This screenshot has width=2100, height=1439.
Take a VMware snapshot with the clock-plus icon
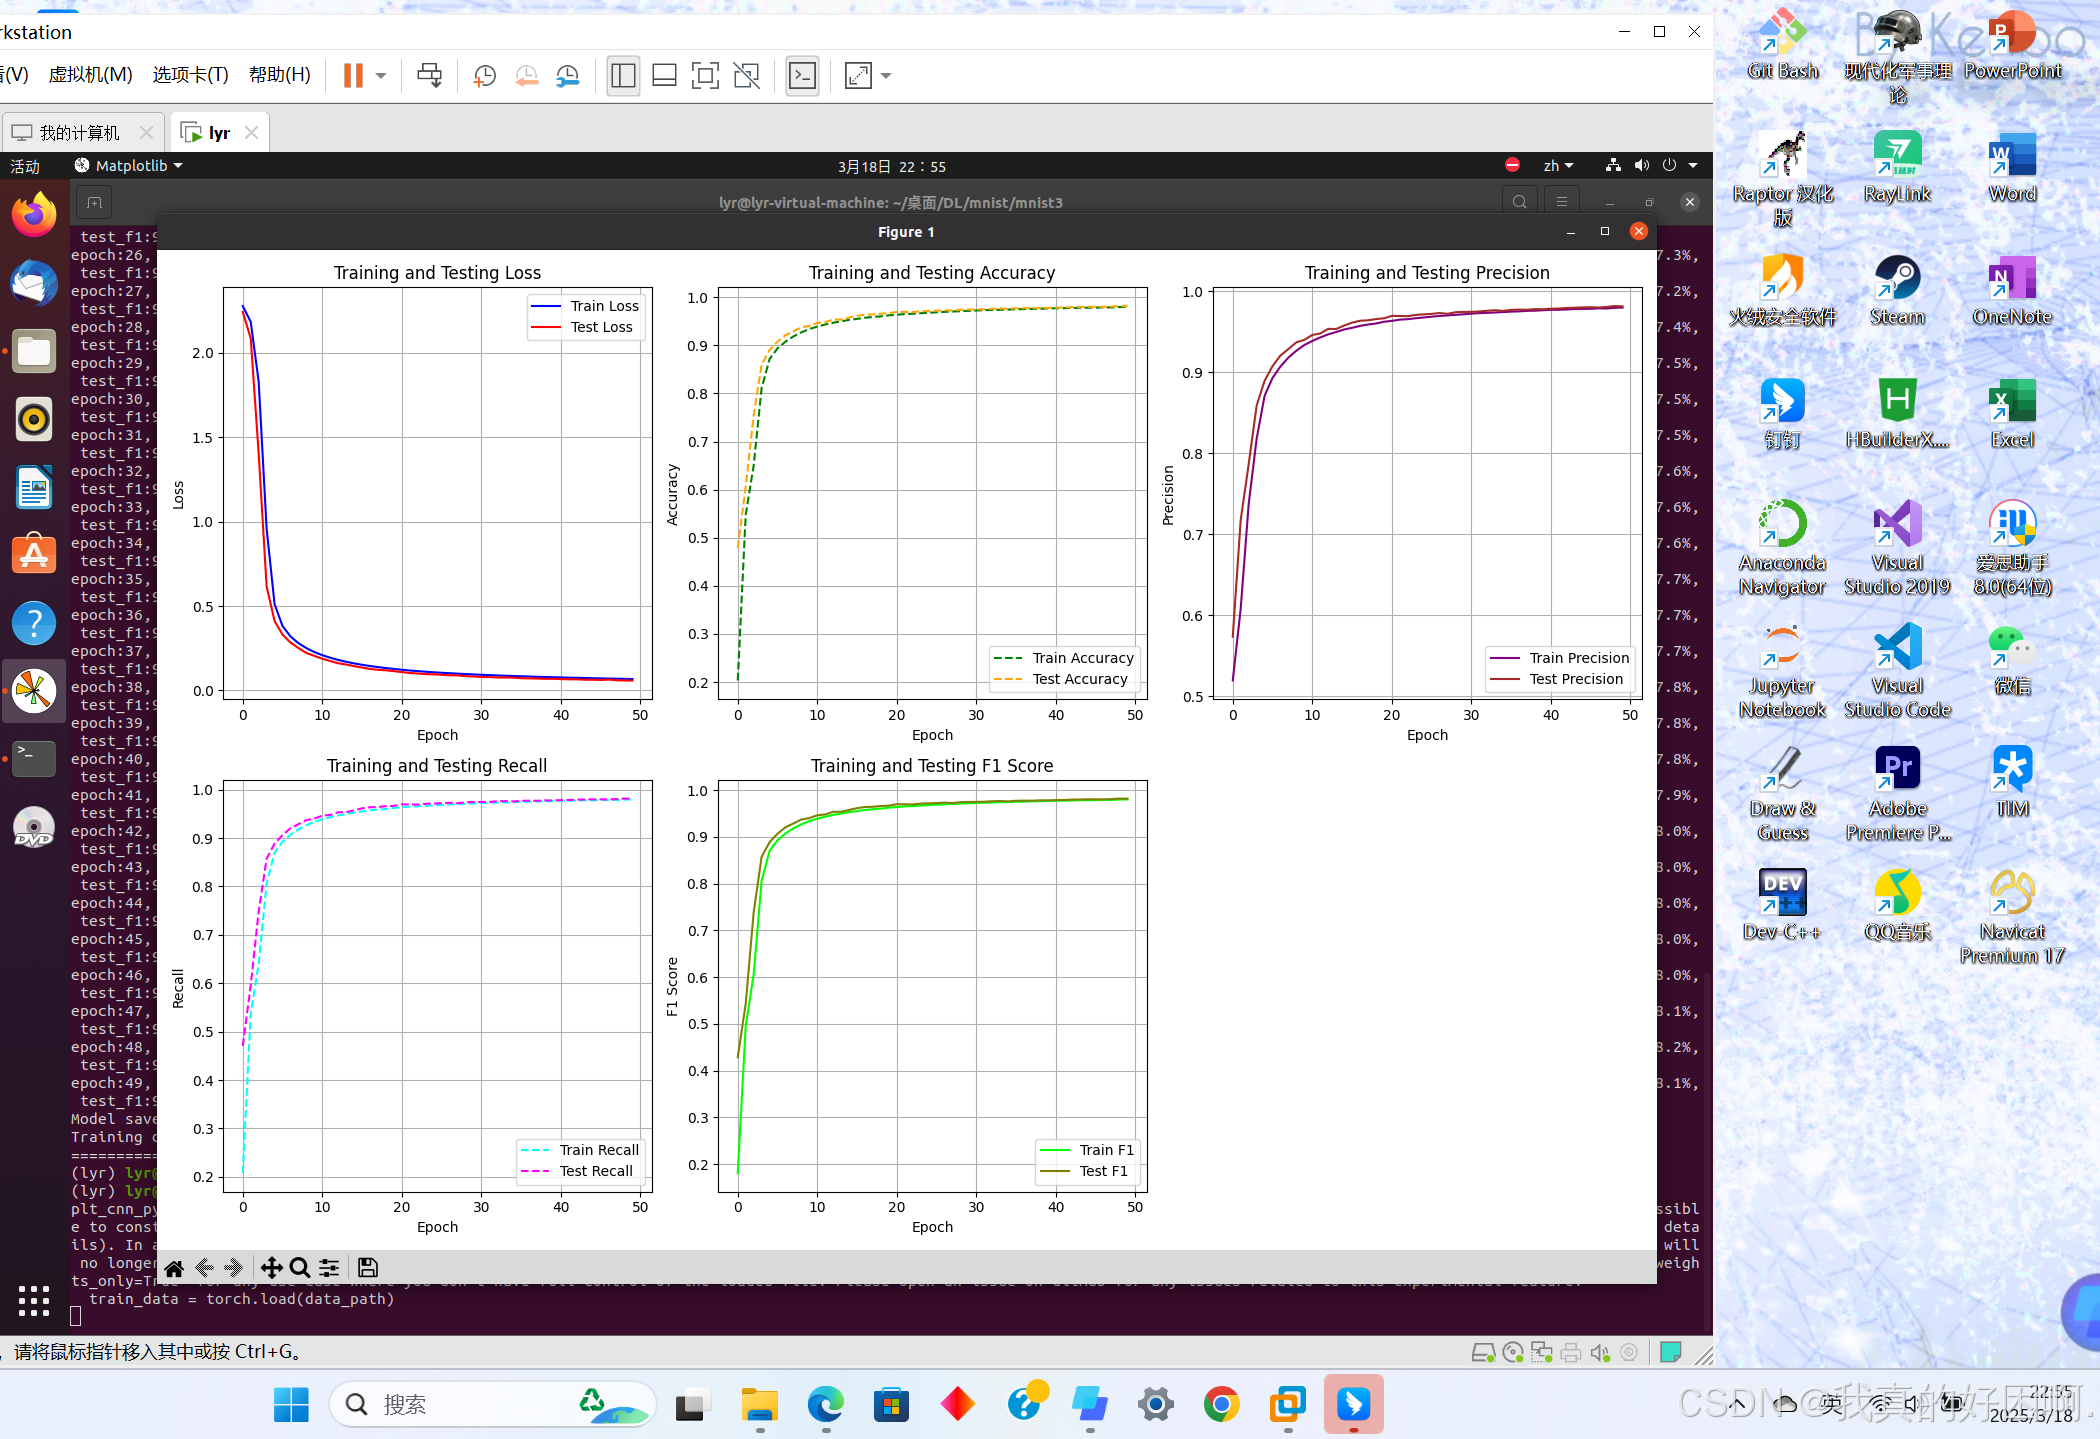(485, 76)
